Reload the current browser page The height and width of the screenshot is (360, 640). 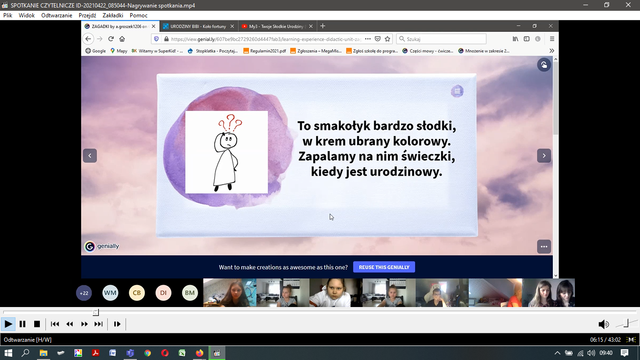click(x=111, y=39)
